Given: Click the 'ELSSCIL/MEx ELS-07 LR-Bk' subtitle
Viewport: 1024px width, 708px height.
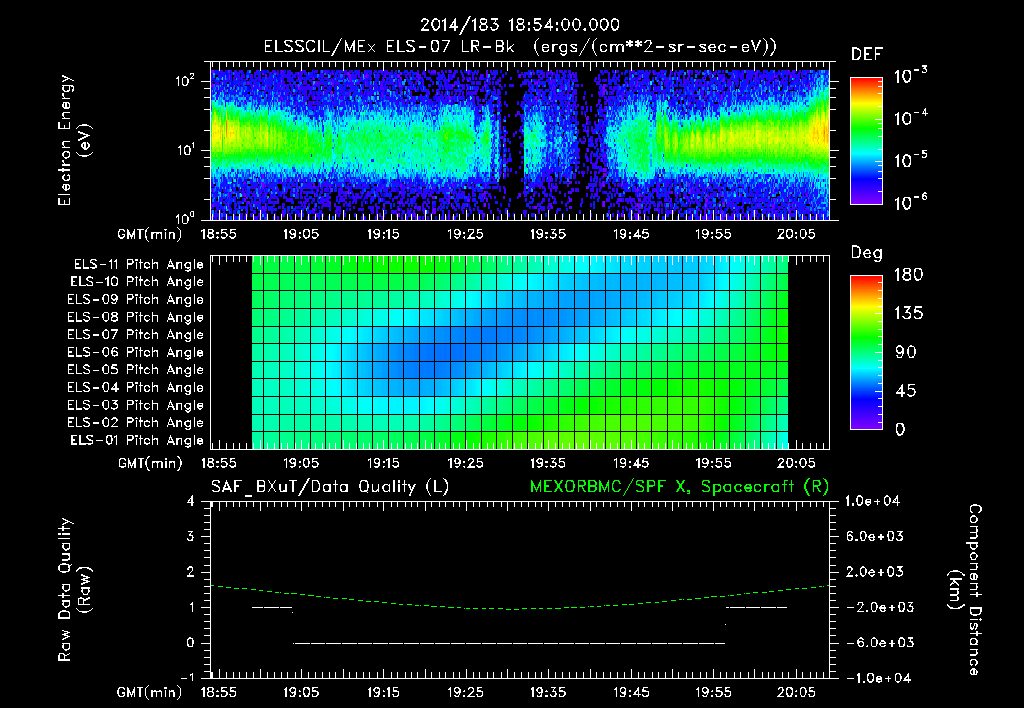Looking at the screenshot, I should pyautogui.click(x=389, y=47).
